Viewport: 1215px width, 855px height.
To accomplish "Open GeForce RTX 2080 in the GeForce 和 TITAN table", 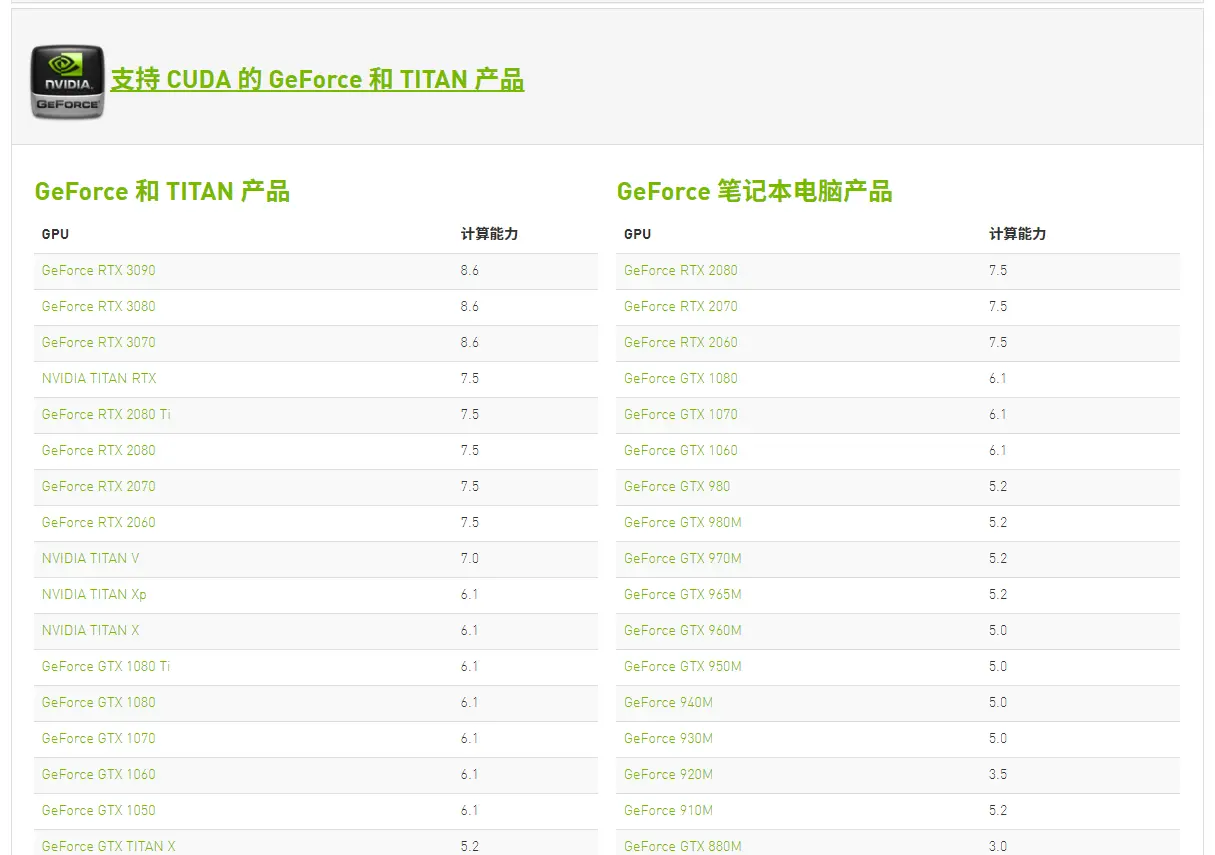I will point(99,450).
